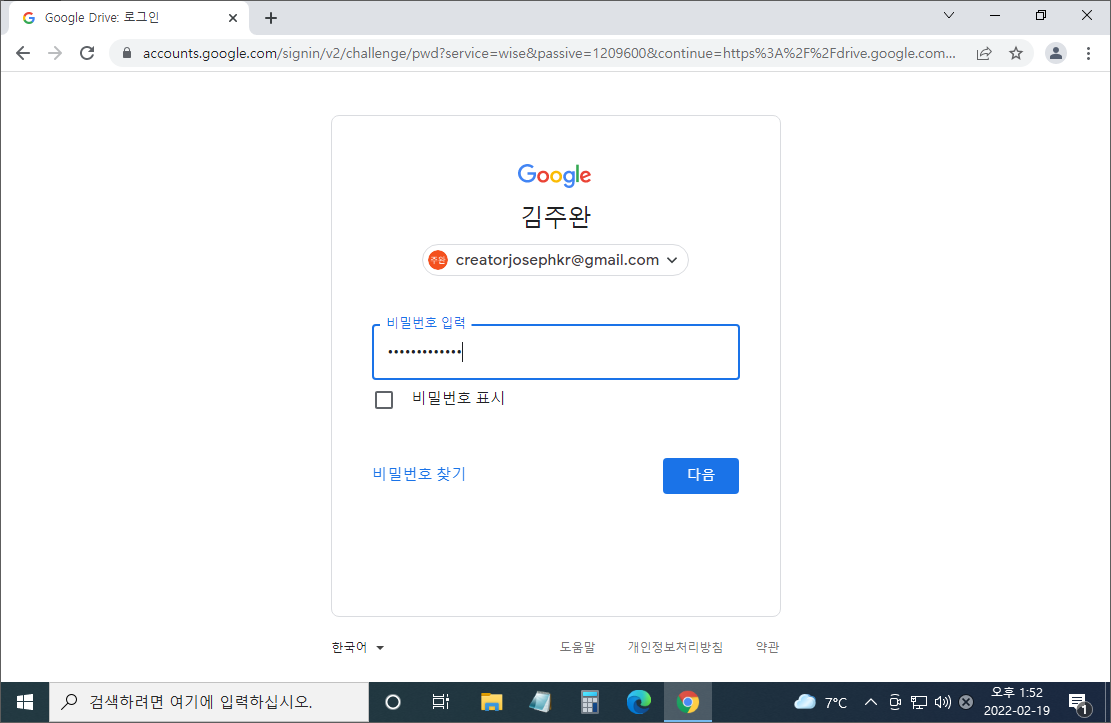This screenshot has width=1111, height=723.
Task: Show hidden system tray icons
Action: pos(871,702)
